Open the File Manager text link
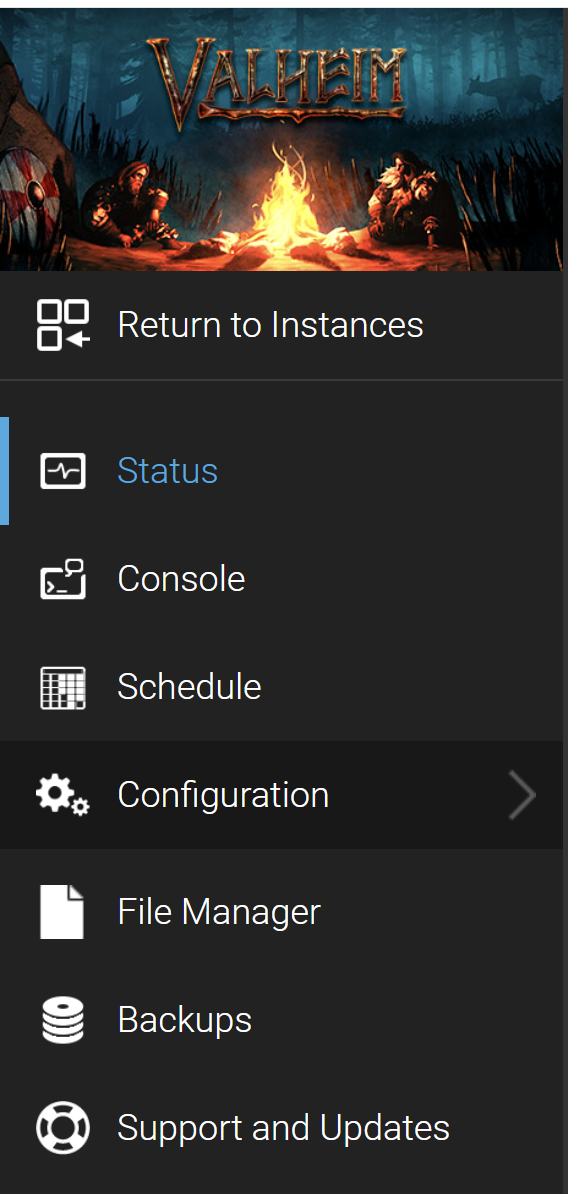 [x=219, y=911]
